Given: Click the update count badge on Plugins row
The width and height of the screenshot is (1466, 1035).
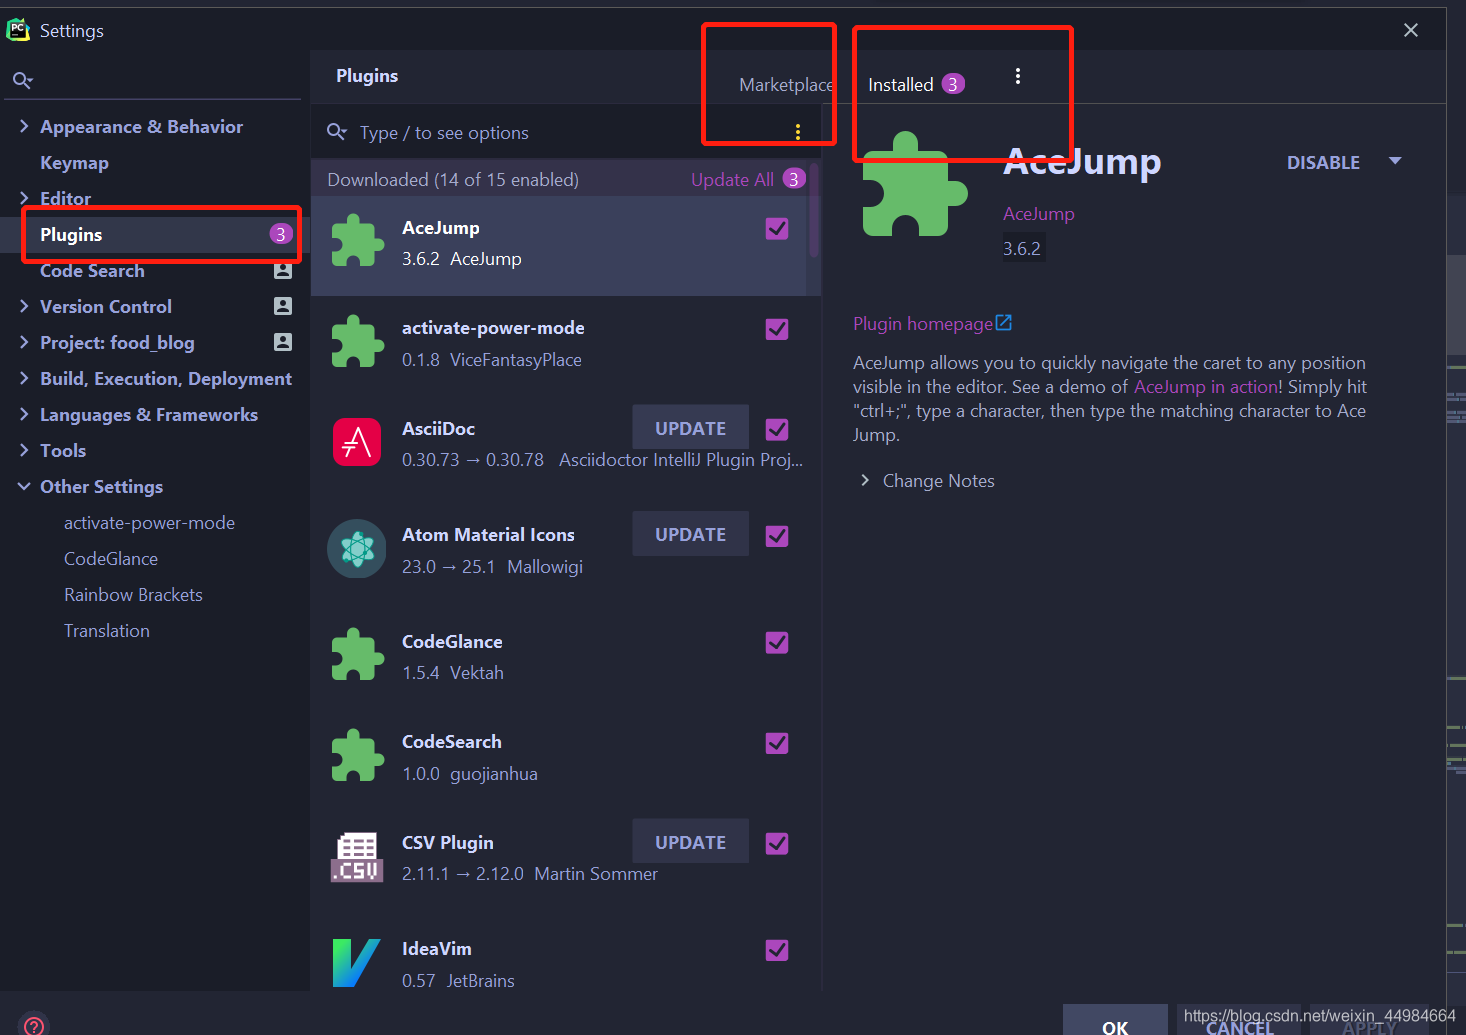Looking at the screenshot, I should (x=281, y=234).
